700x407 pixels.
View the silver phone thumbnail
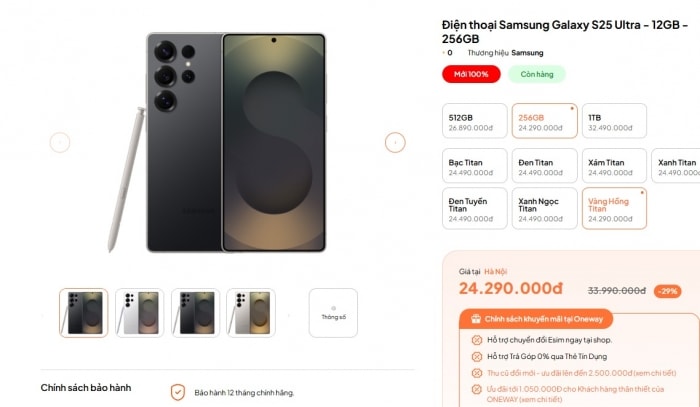tap(140, 313)
